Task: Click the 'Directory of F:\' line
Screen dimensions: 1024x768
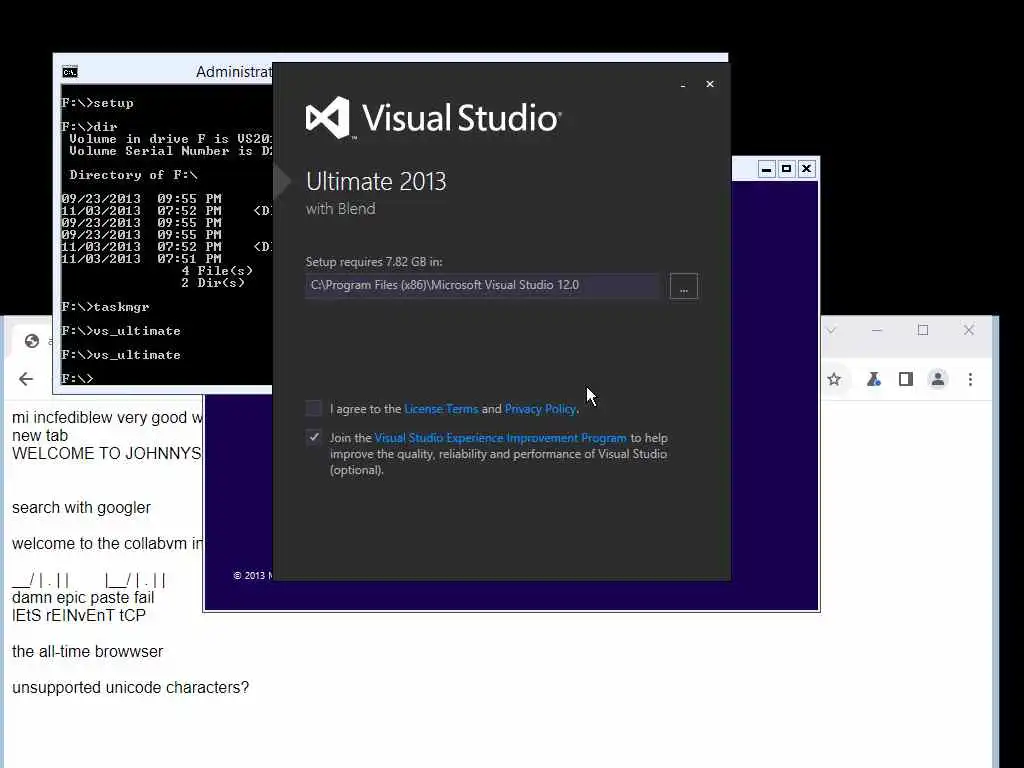Action: [x=133, y=175]
